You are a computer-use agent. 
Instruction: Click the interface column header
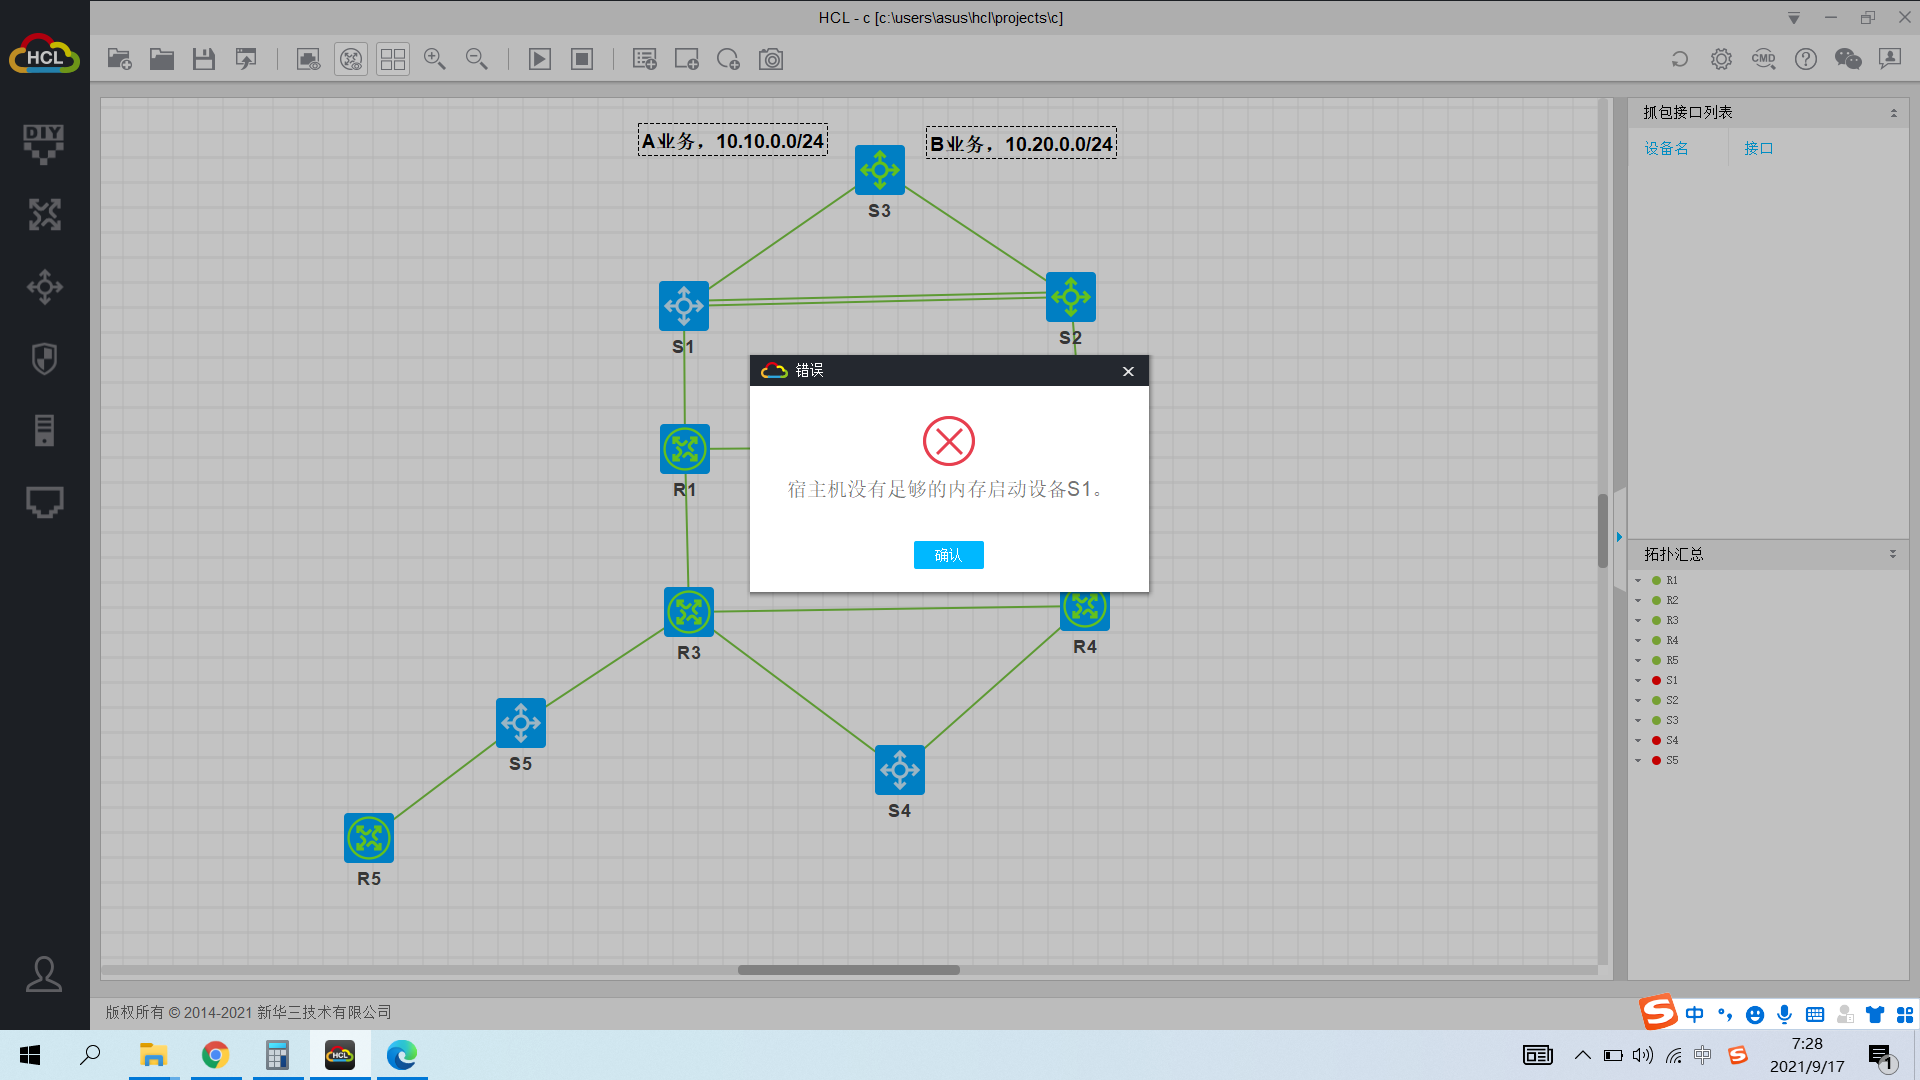click(x=1758, y=149)
